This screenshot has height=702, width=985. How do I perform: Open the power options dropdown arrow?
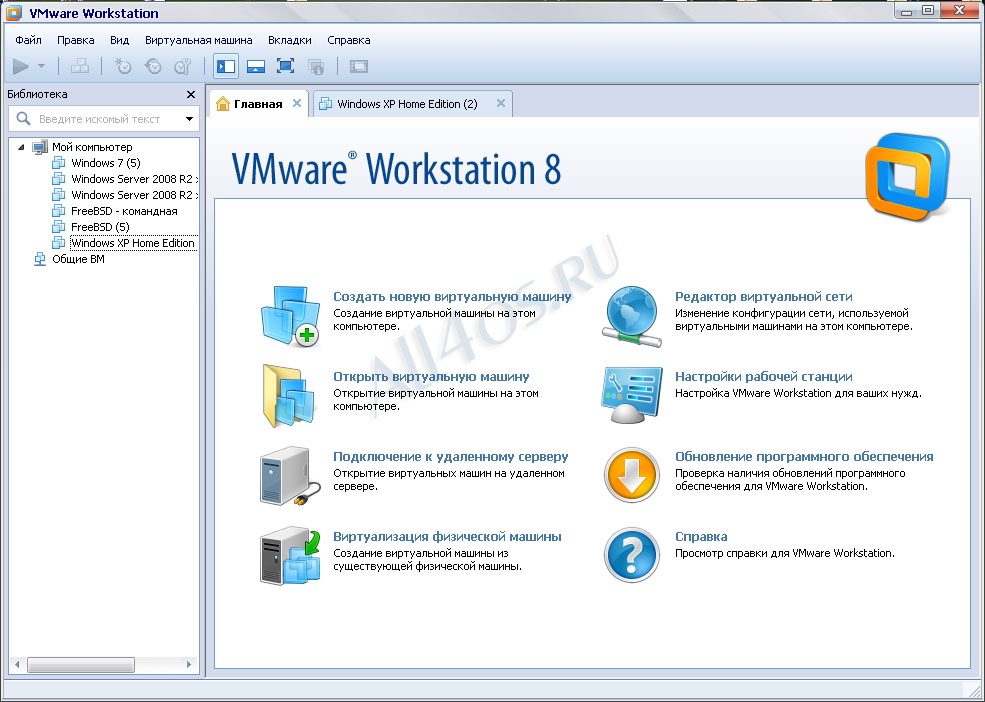41,66
